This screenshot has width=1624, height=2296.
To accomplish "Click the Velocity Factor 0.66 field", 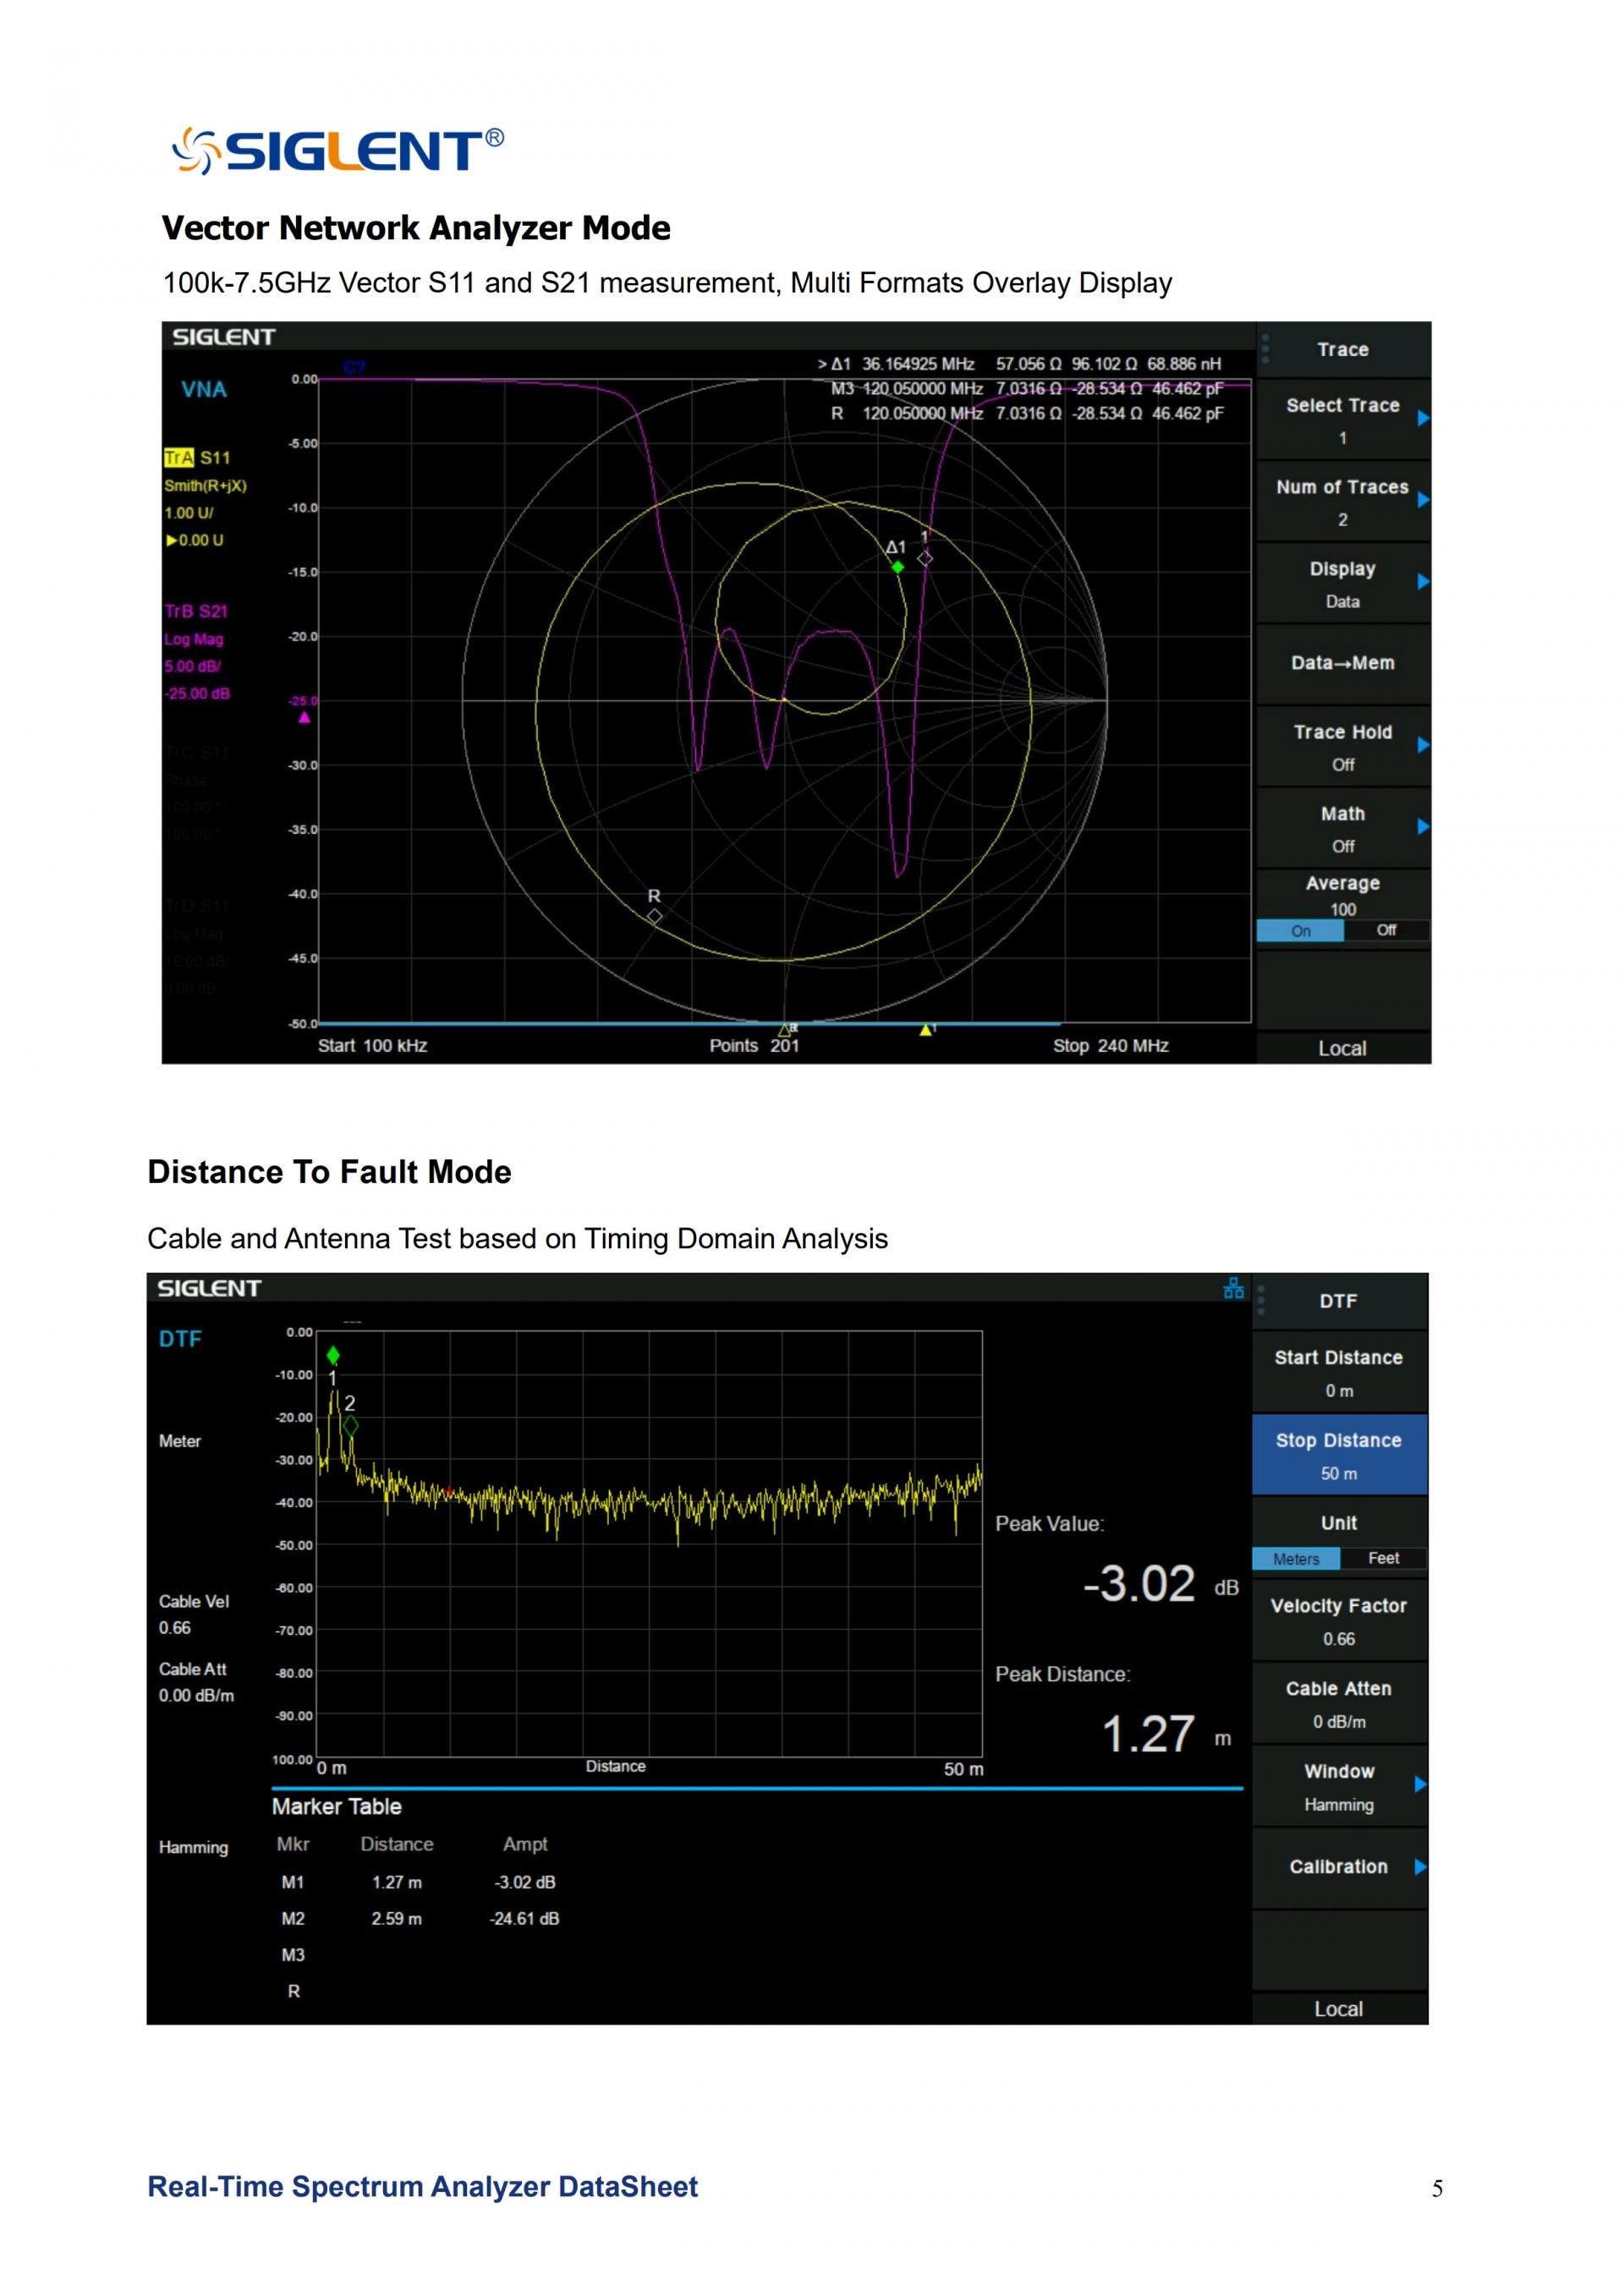I will pyautogui.click(x=1338, y=1620).
